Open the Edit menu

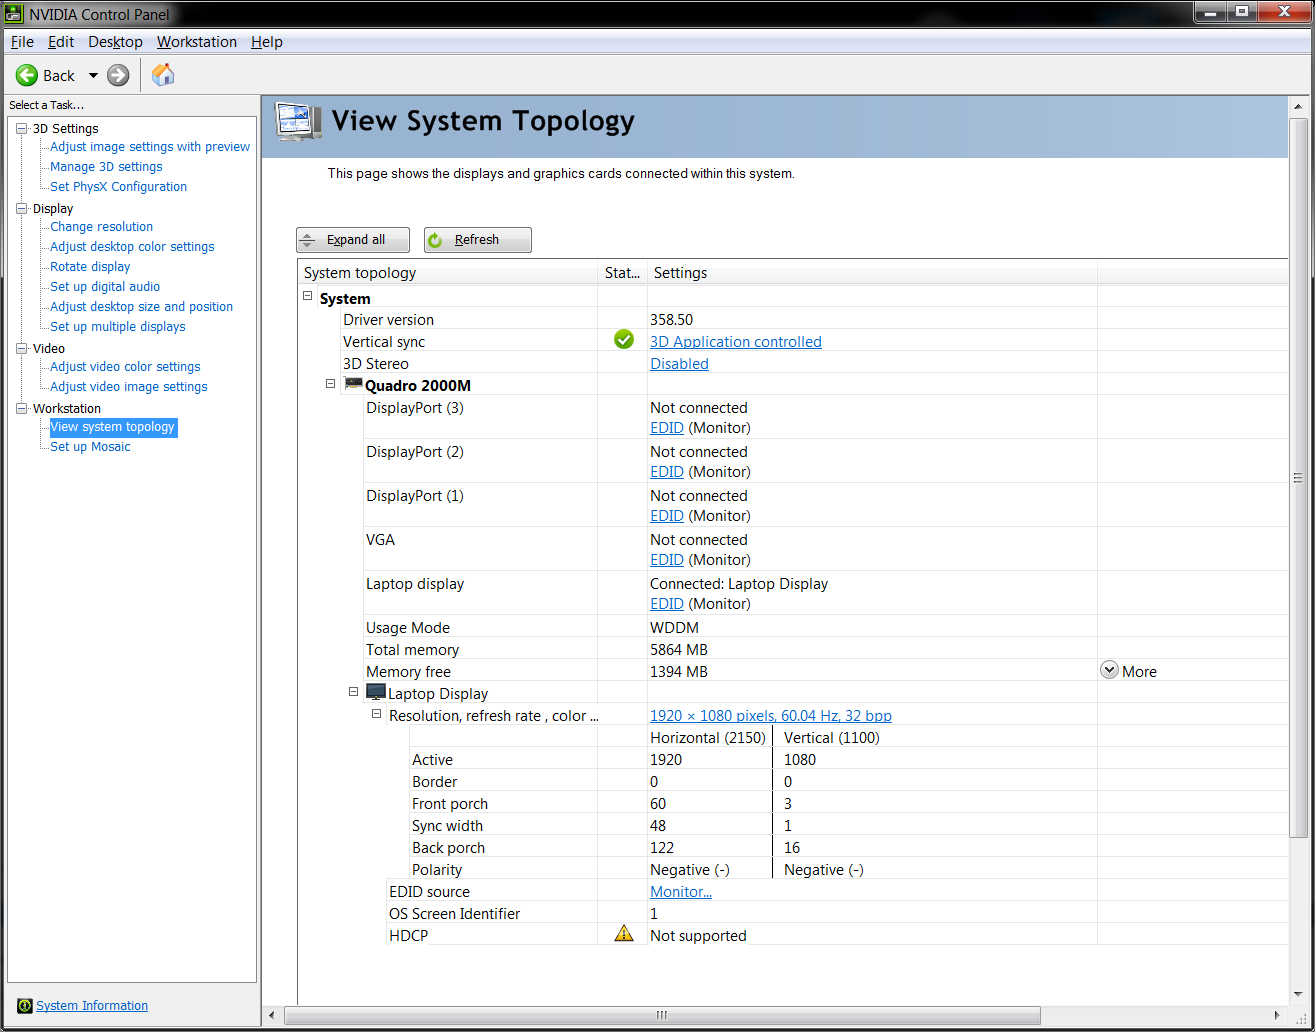(x=61, y=42)
